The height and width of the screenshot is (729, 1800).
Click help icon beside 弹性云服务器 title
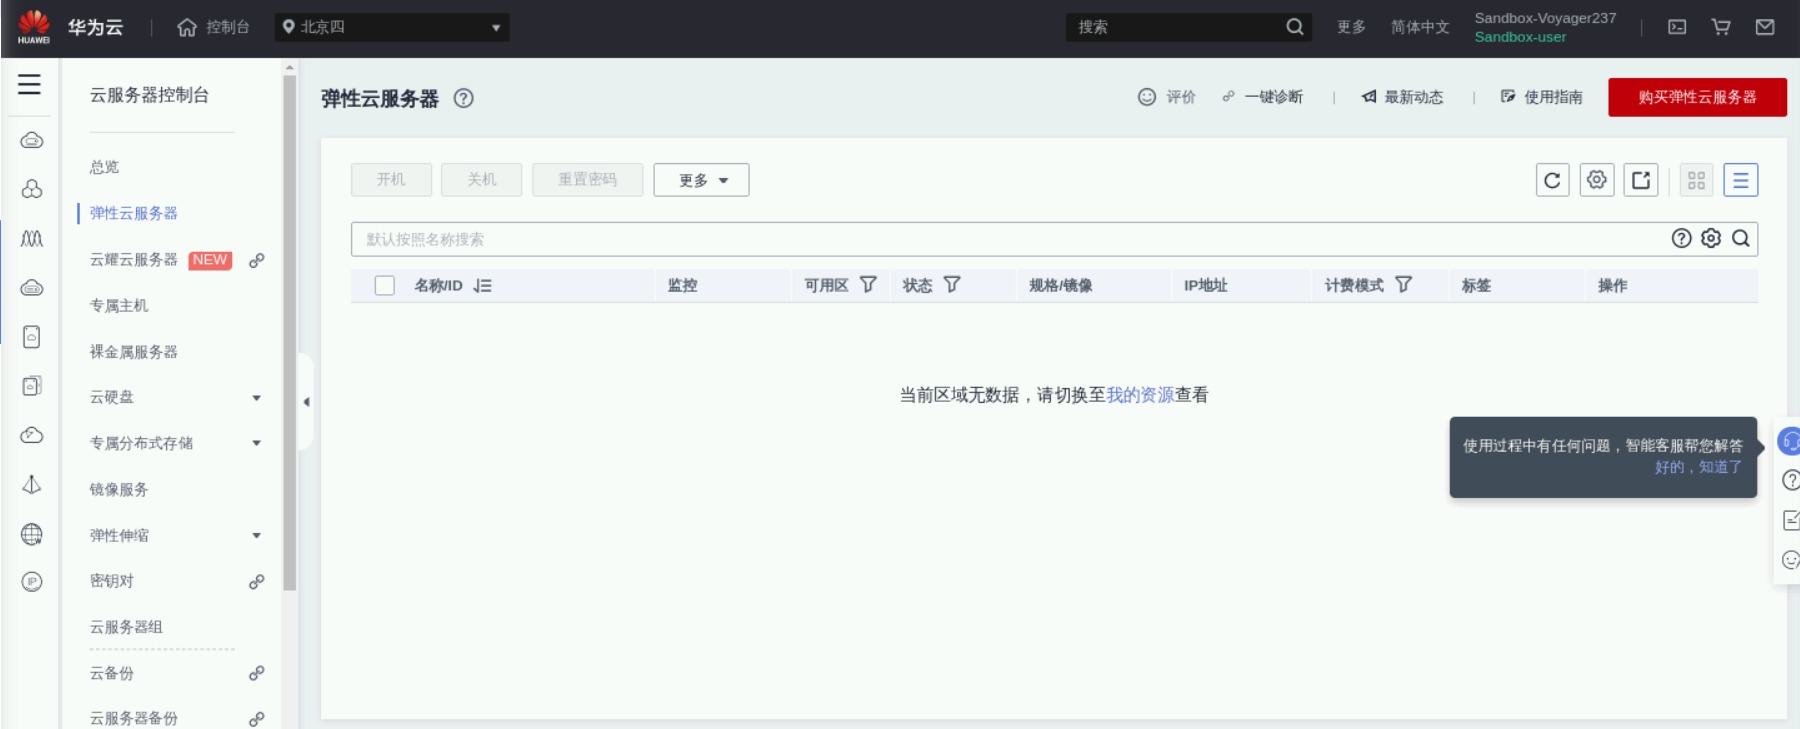(463, 98)
